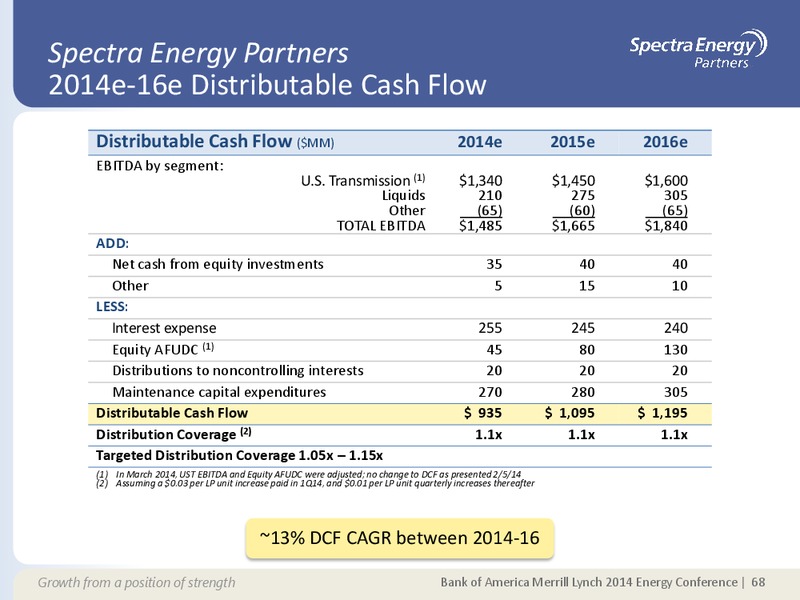Select Maintenance capex 2016e value 305
This screenshot has height=600, width=800.
point(676,392)
